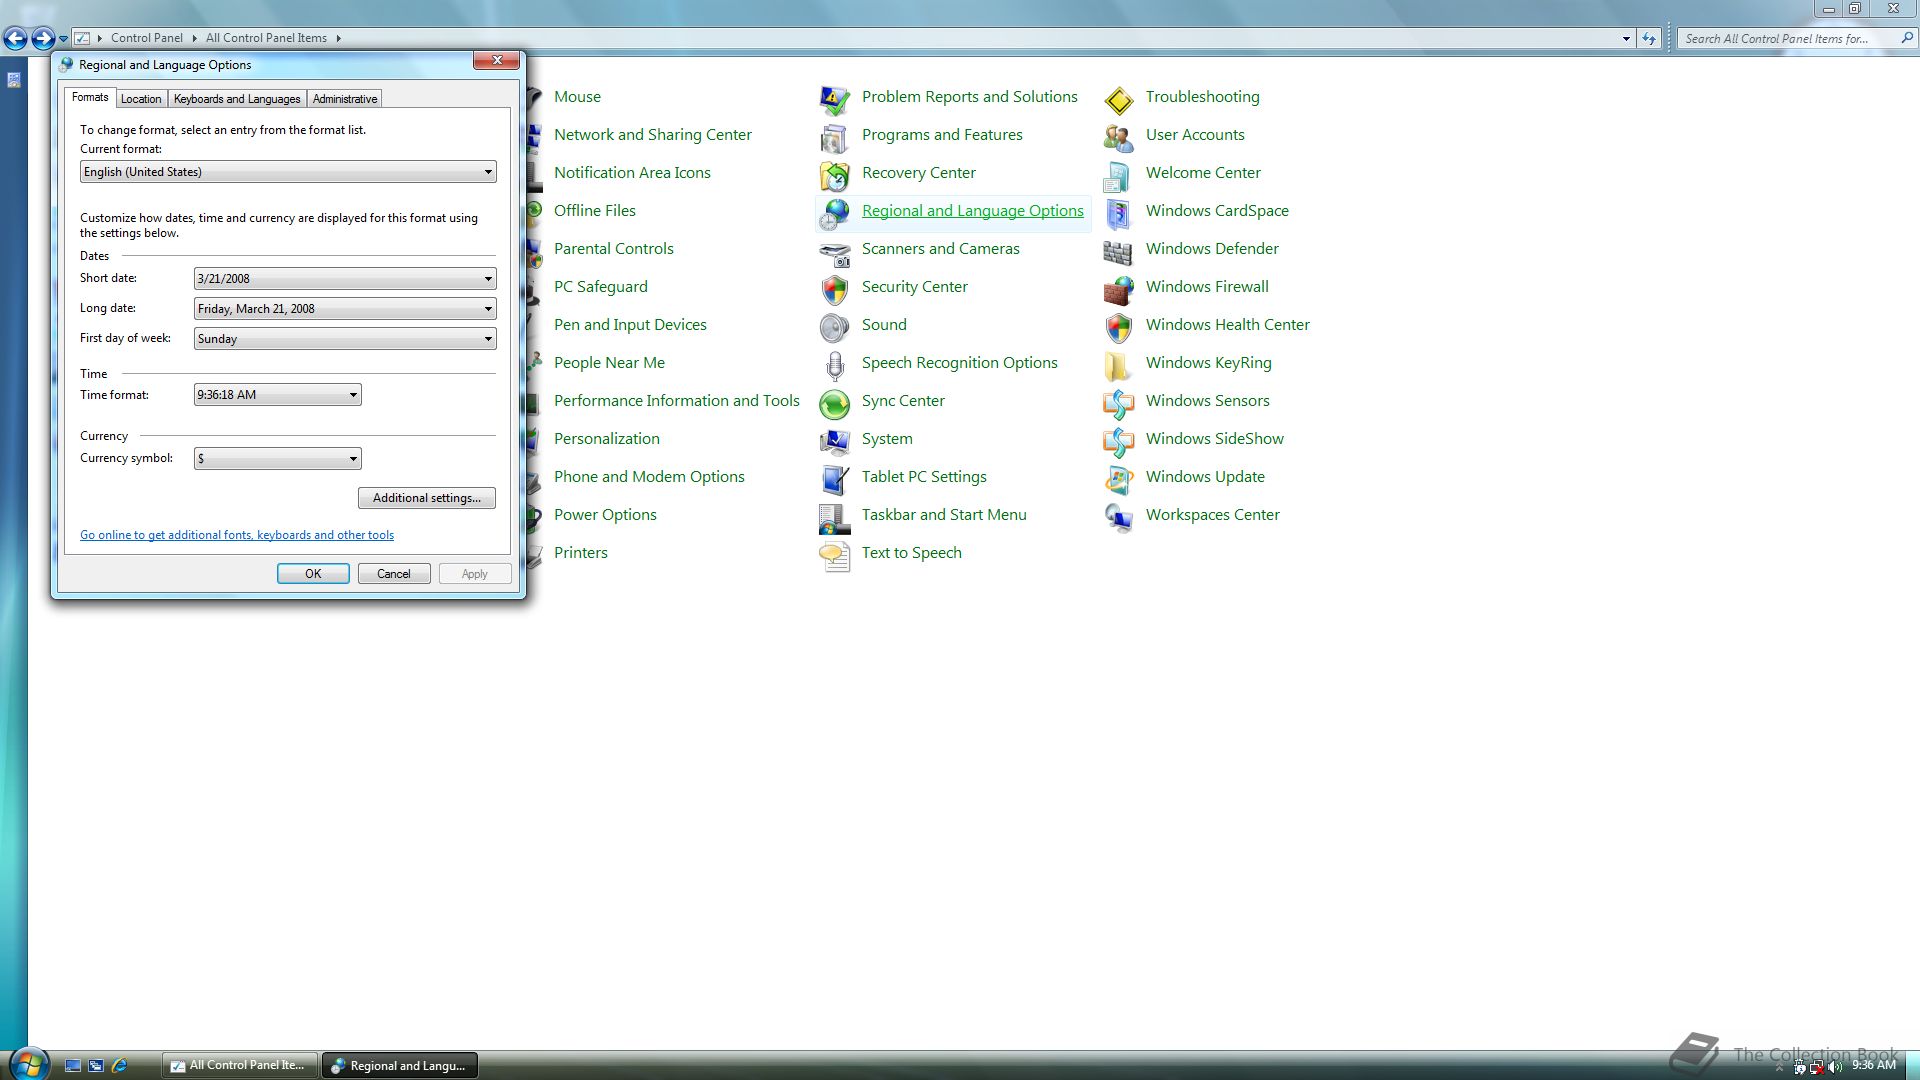Image resolution: width=1920 pixels, height=1080 pixels.
Task: Click the Windows Health Center shield icon
Action: [1118, 327]
